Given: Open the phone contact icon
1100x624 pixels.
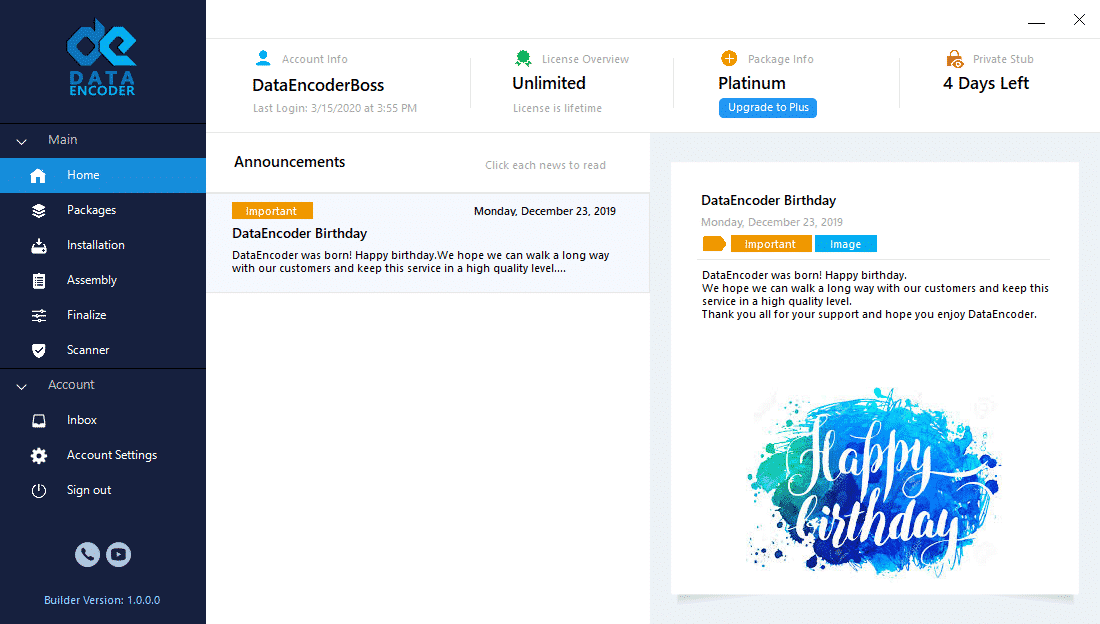Looking at the screenshot, I should 87,555.
